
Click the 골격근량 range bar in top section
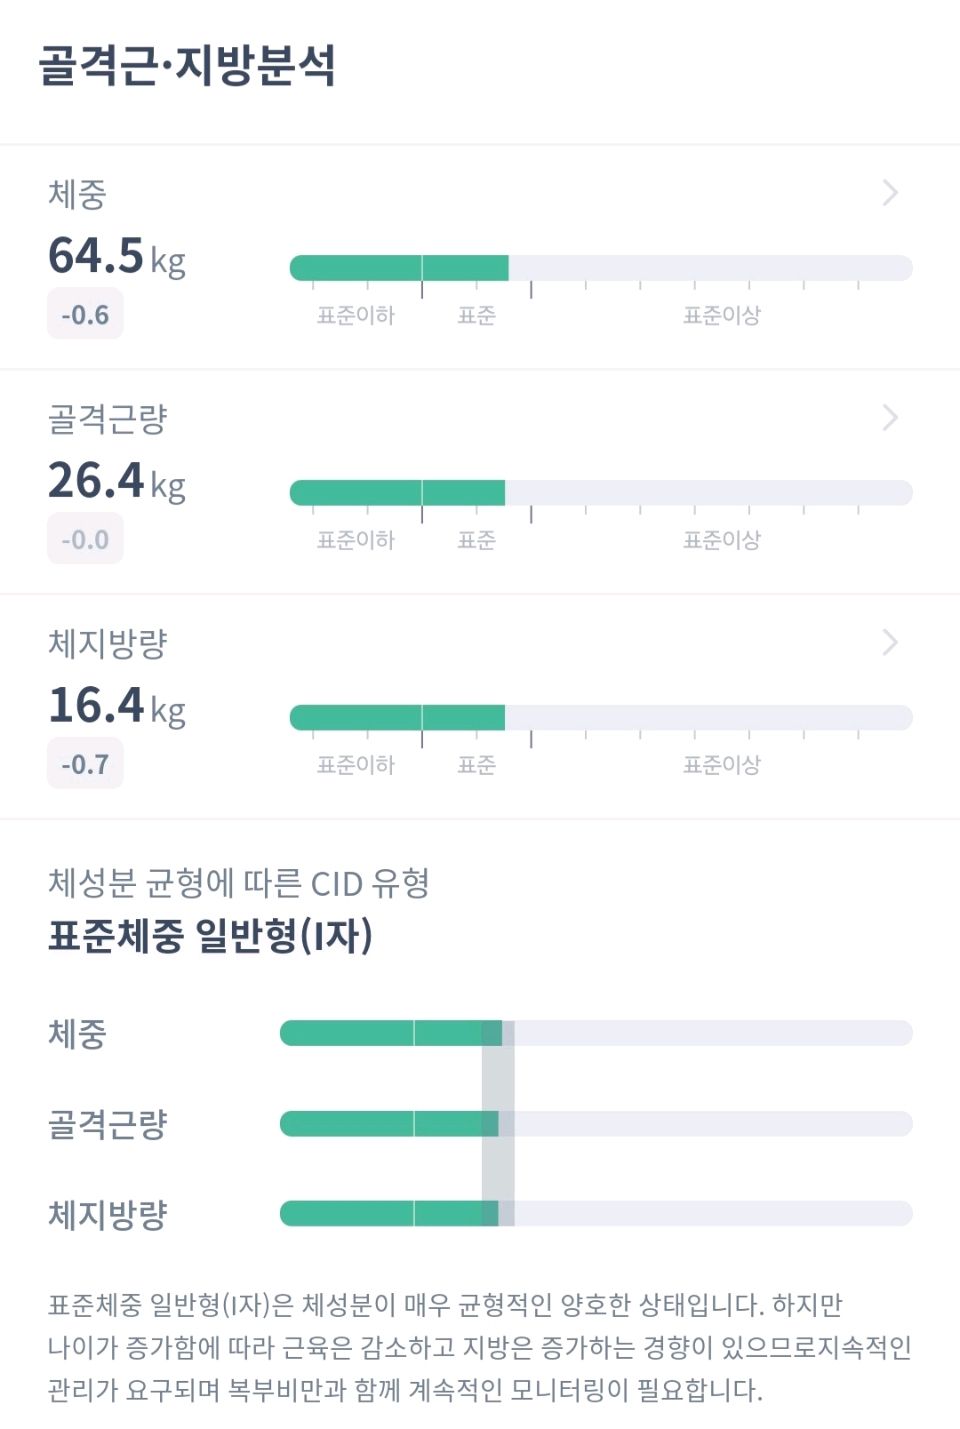pyautogui.click(x=601, y=493)
